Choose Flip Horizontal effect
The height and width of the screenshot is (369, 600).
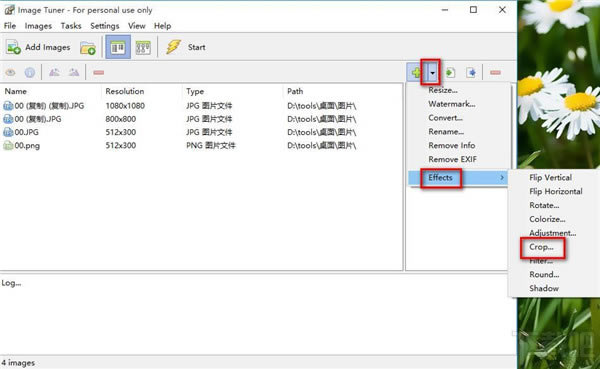pos(556,191)
